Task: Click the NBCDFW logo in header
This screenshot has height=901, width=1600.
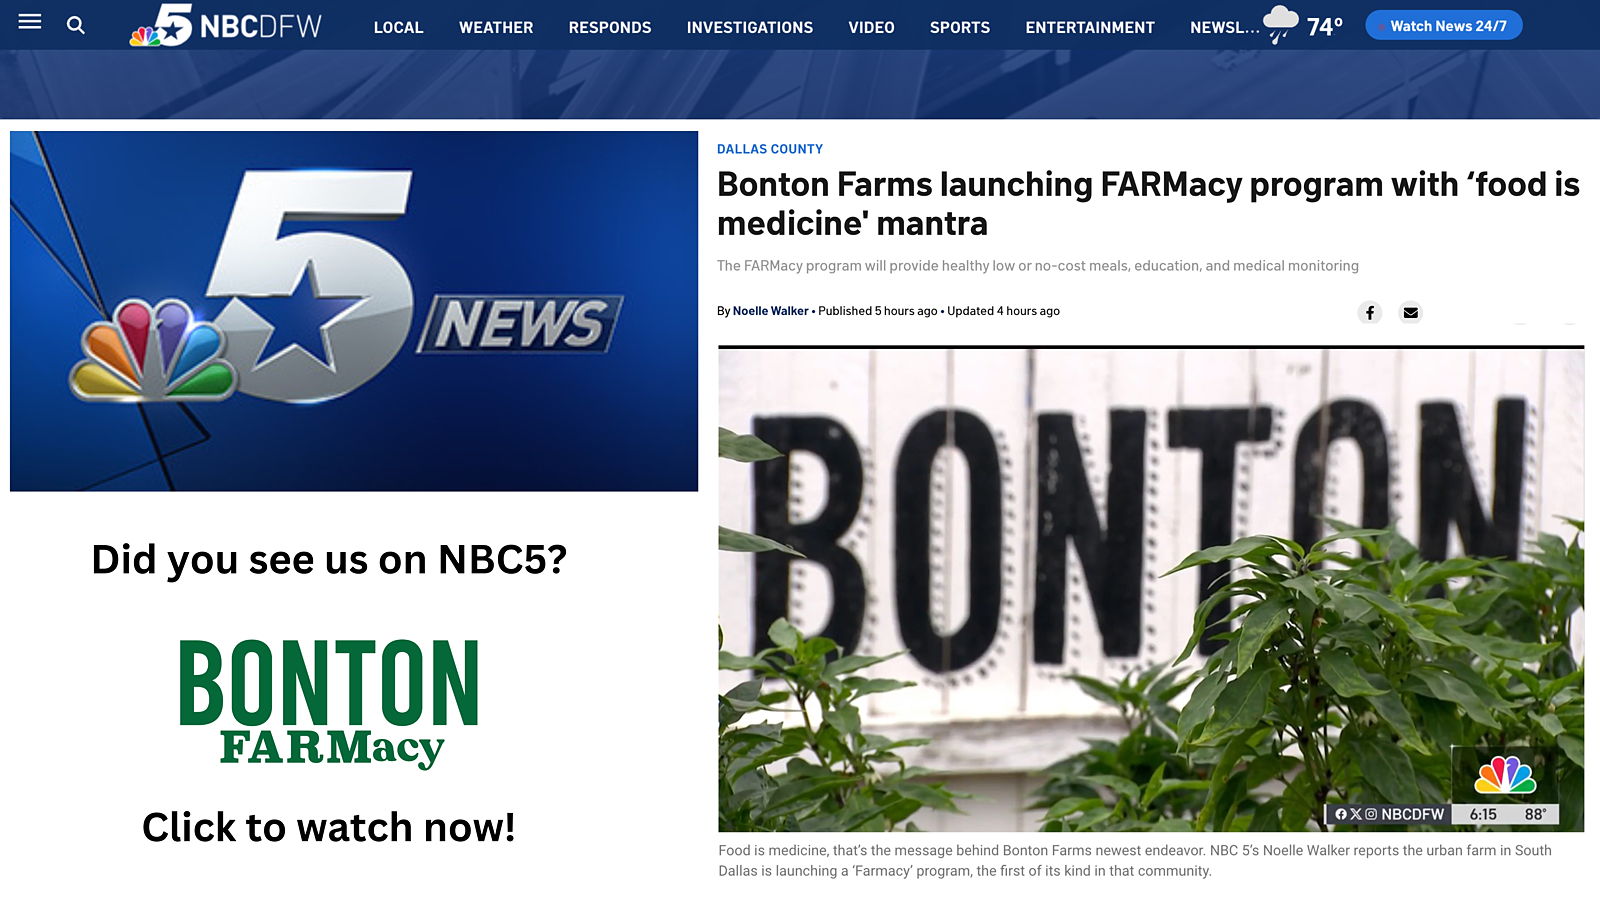Action: 227,25
